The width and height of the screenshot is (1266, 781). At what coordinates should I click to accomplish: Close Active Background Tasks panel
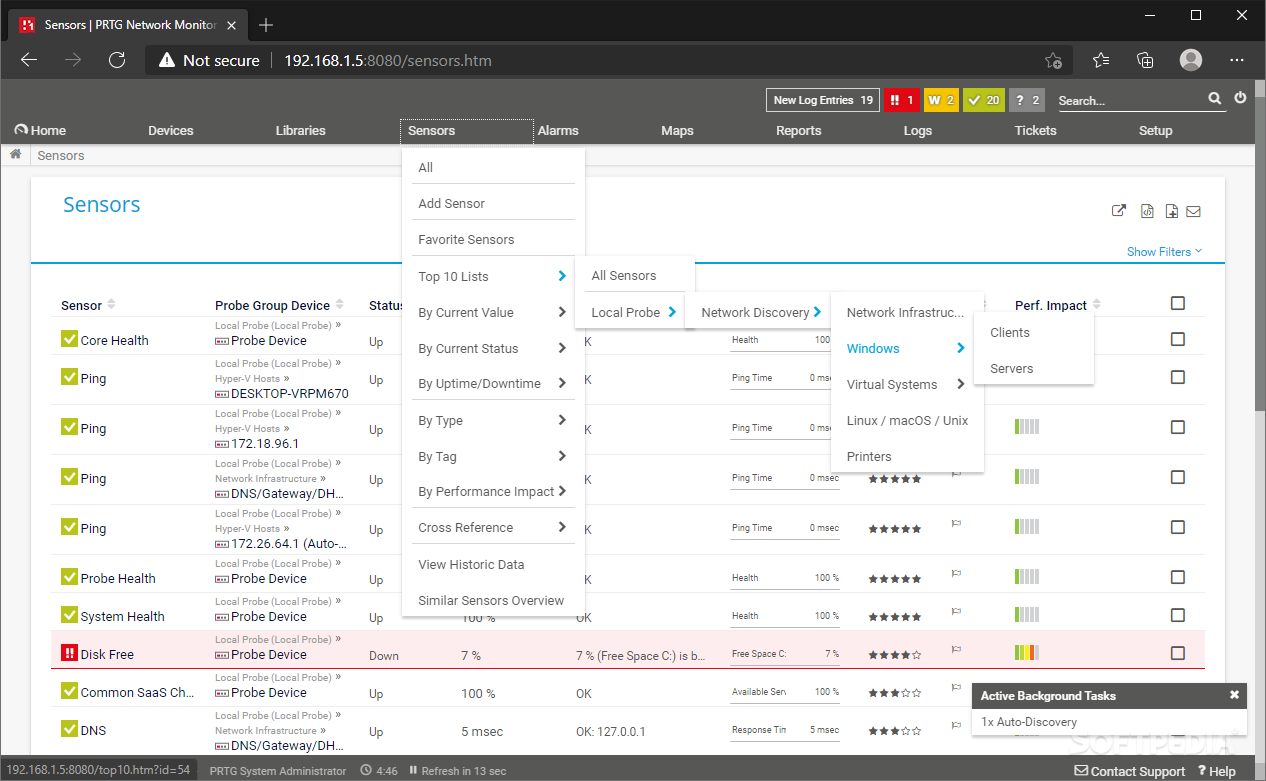[1234, 695]
